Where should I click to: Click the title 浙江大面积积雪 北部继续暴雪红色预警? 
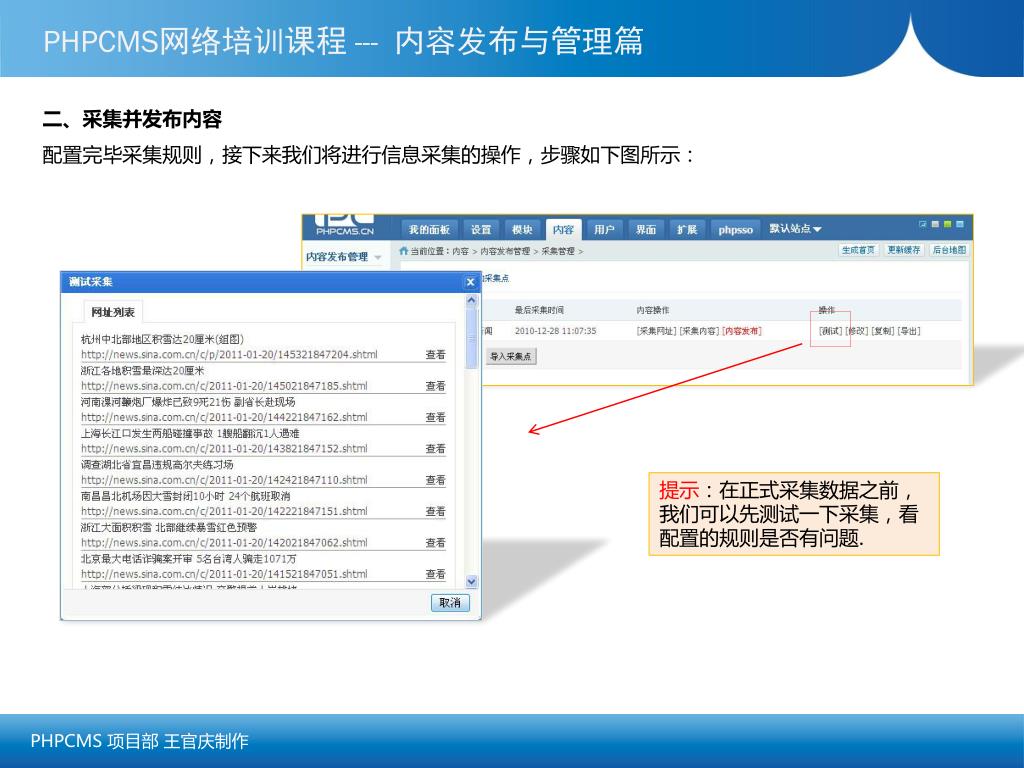pyautogui.click(x=168, y=528)
